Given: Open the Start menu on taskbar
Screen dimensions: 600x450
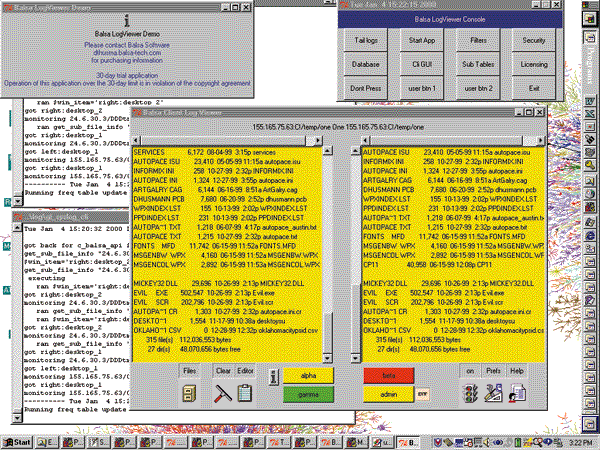Looking at the screenshot, I should [x=17, y=441].
